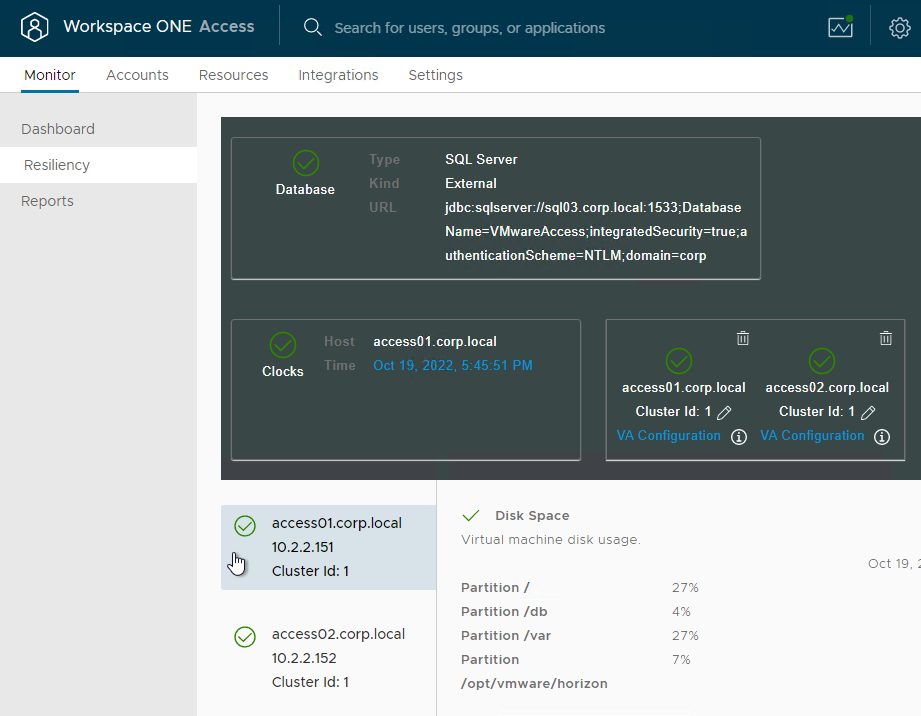
Task: Open VA Configuration link for access02.corp.local
Action: pos(812,435)
